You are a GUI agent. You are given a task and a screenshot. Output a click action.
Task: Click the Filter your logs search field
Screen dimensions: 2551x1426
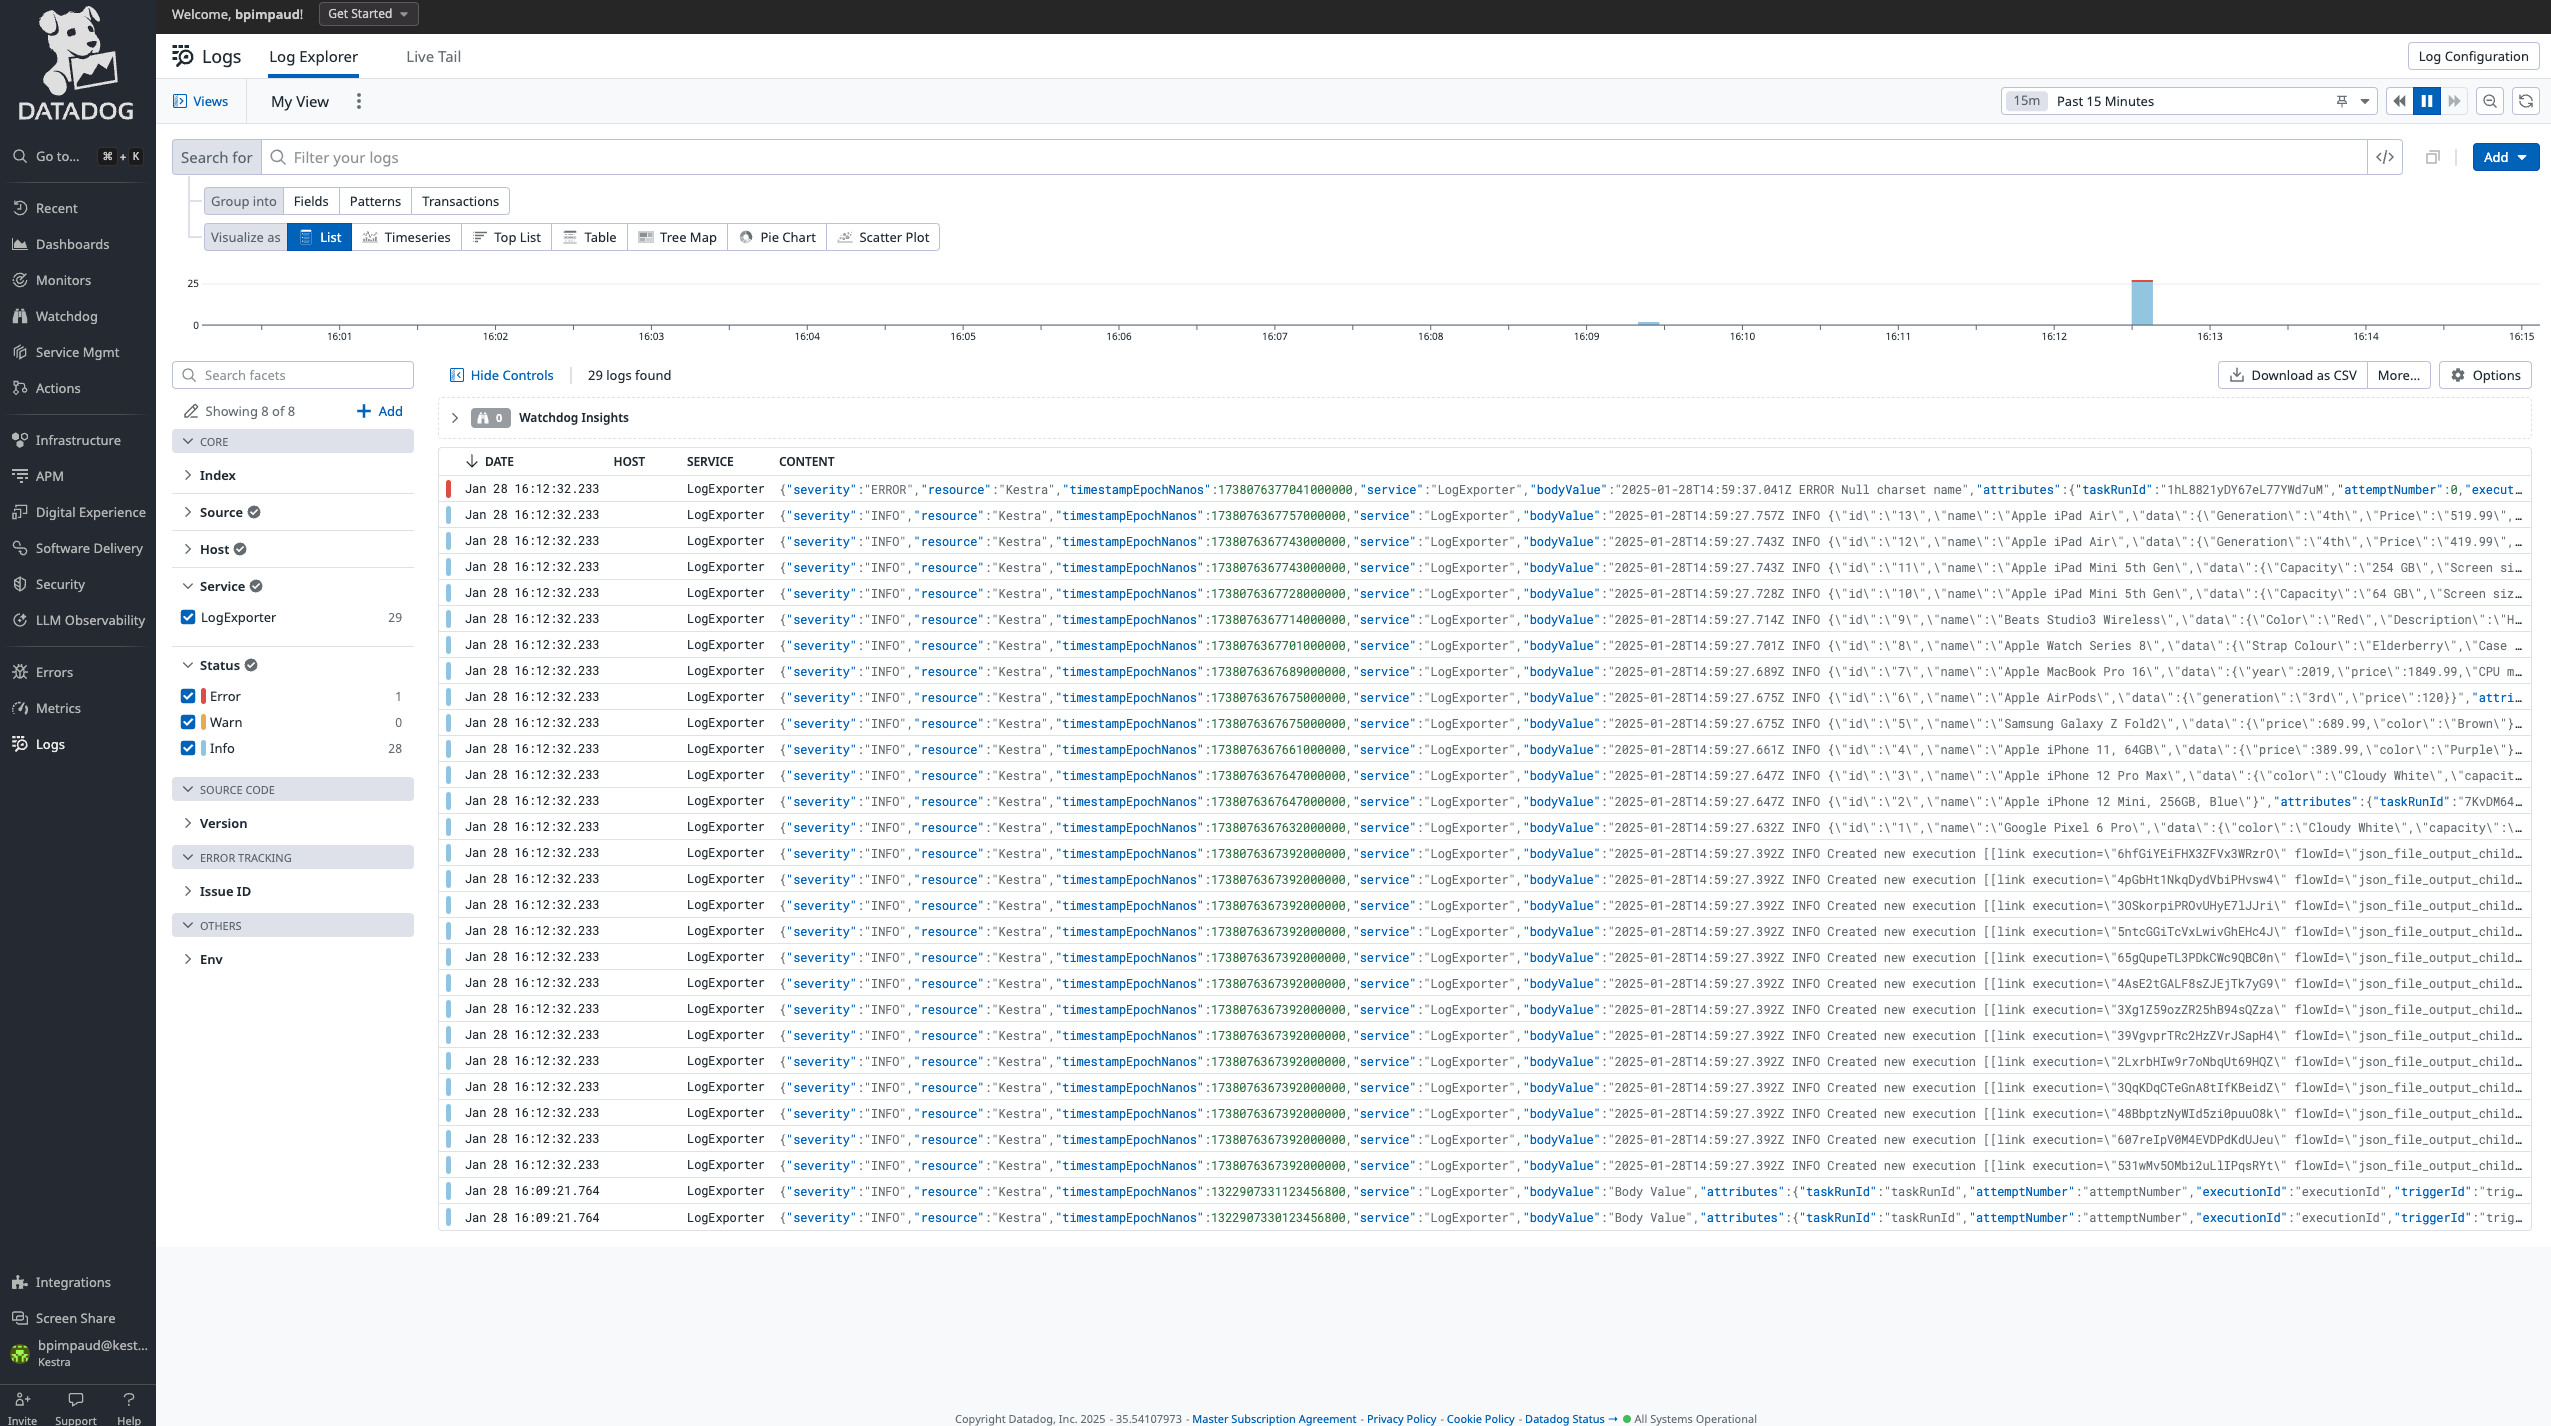coord(700,157)
